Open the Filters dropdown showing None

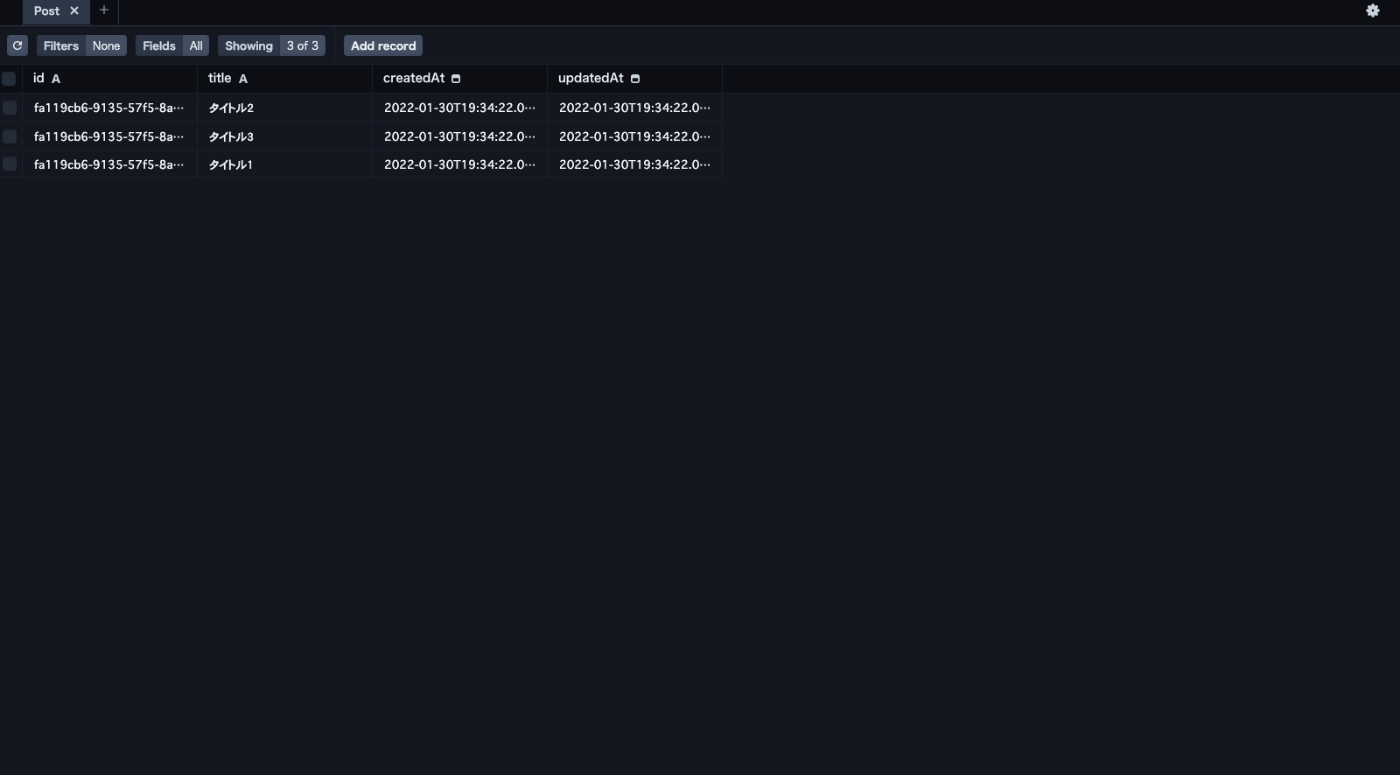(x=82, y=46)
